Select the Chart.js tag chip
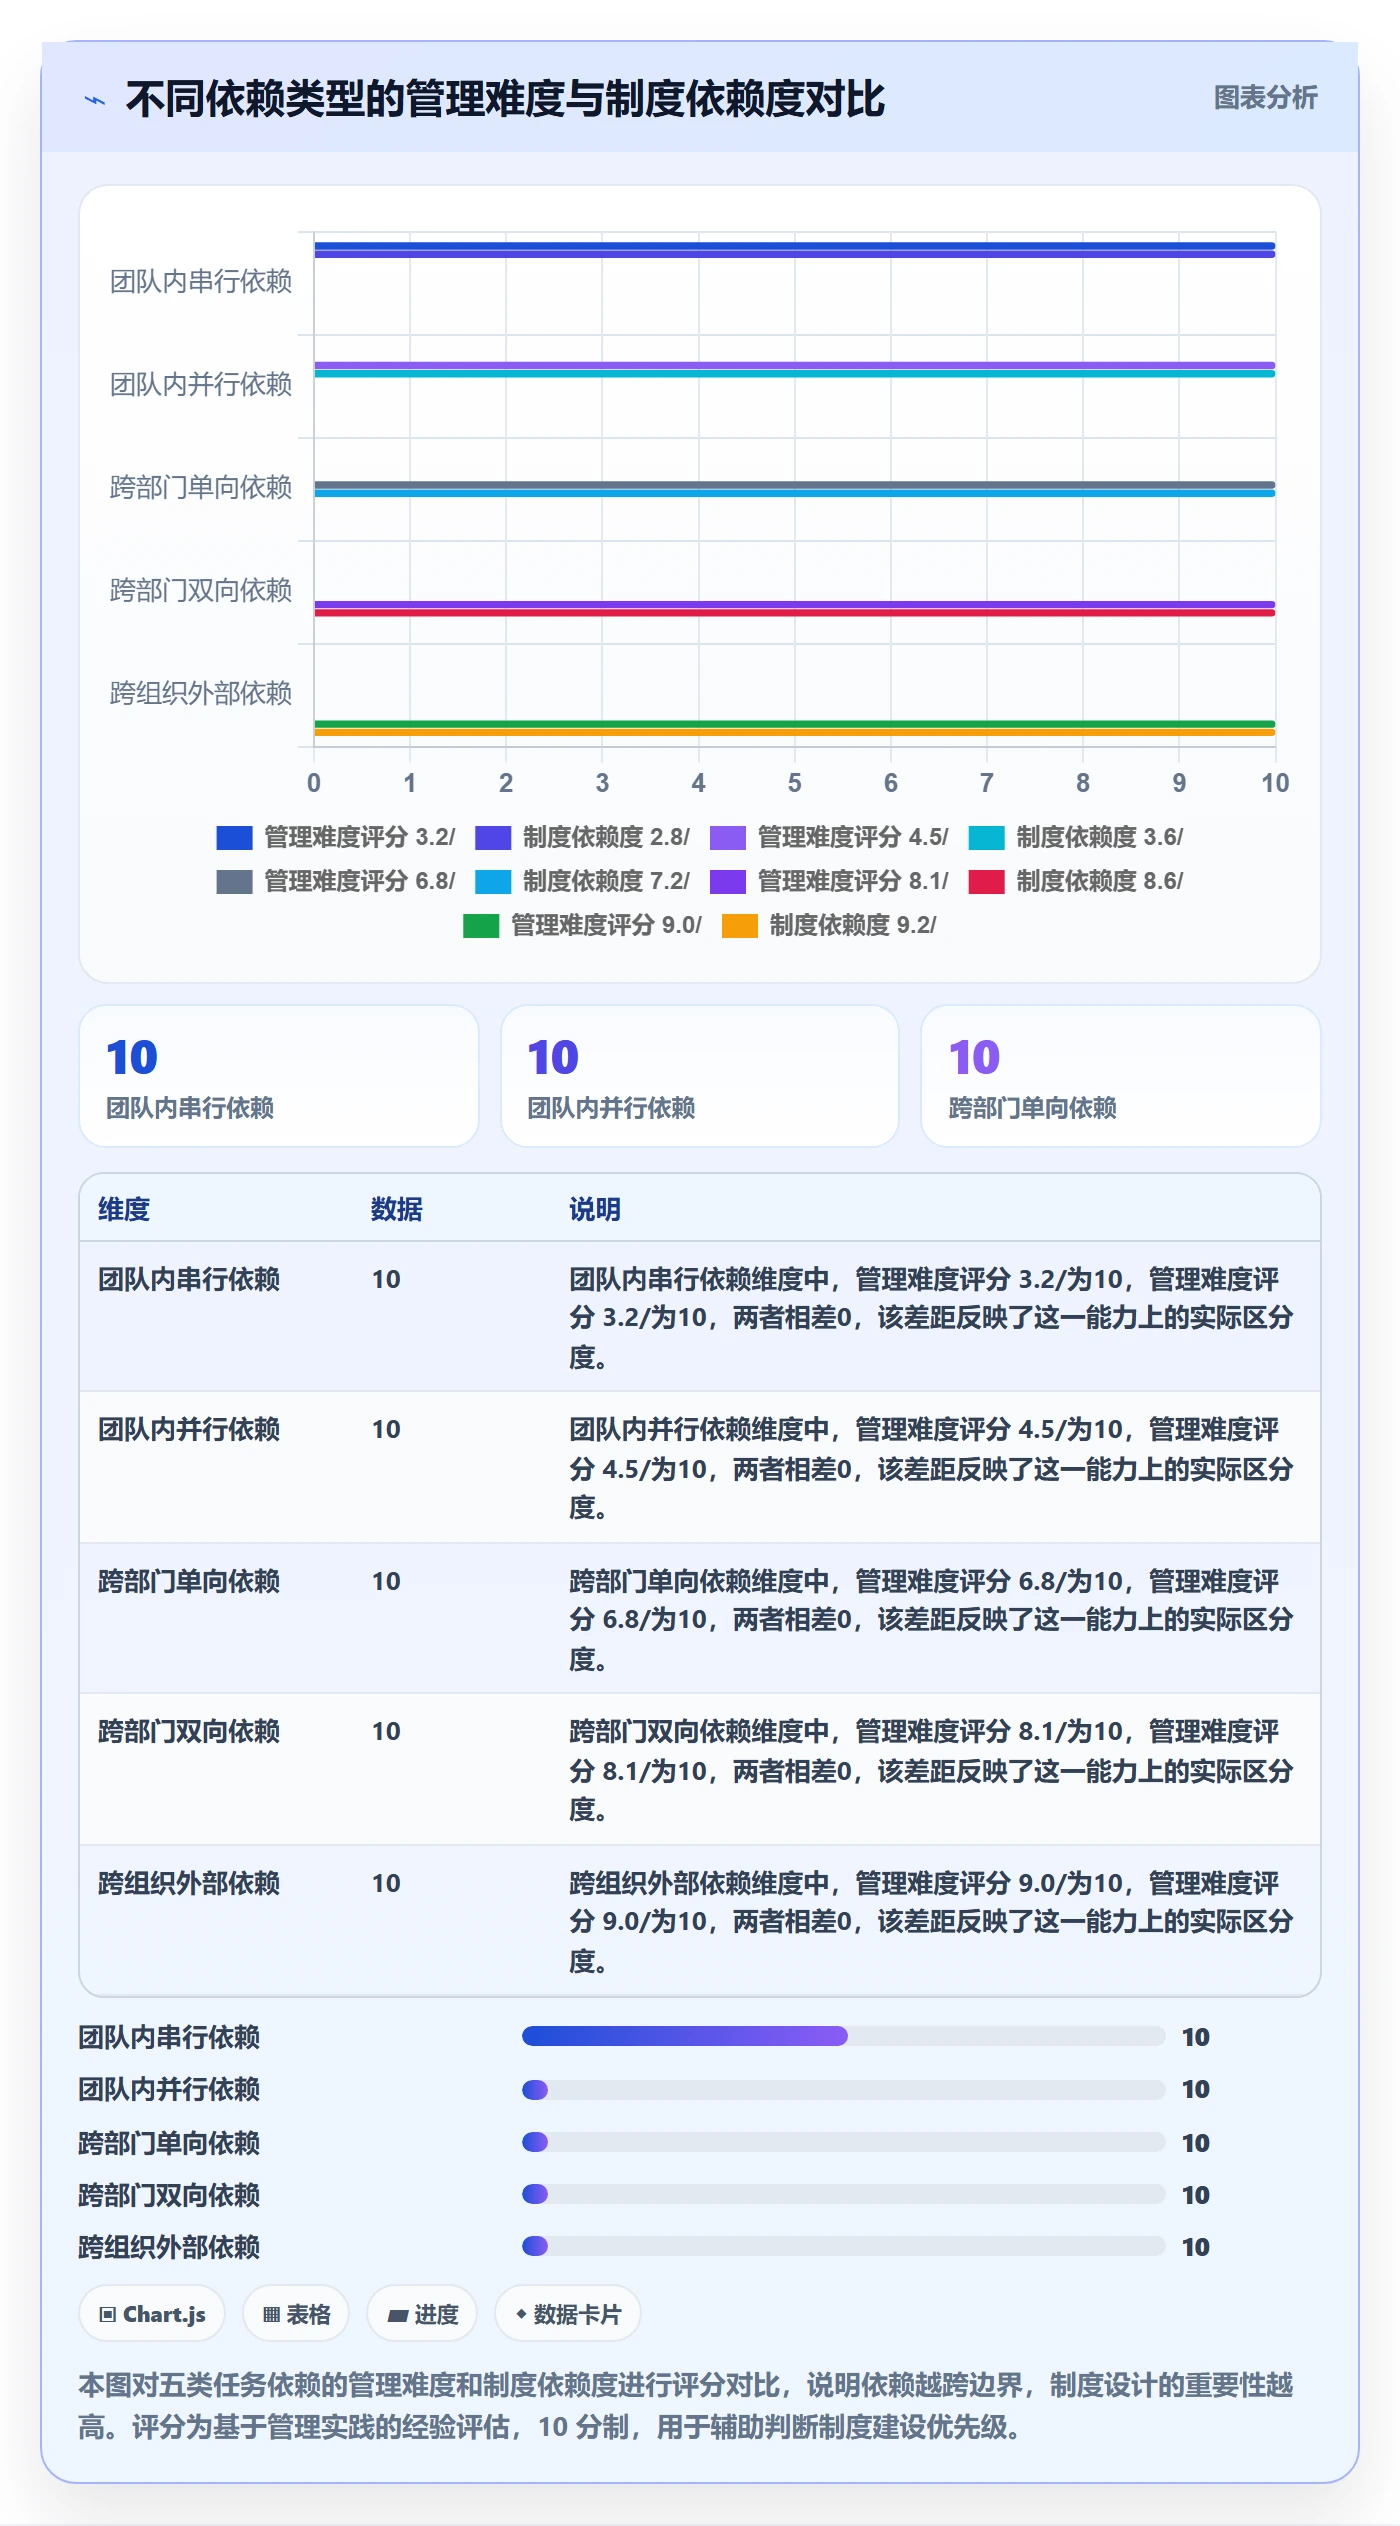The image size is (1400, 2526). click(x=152, y=2314)
